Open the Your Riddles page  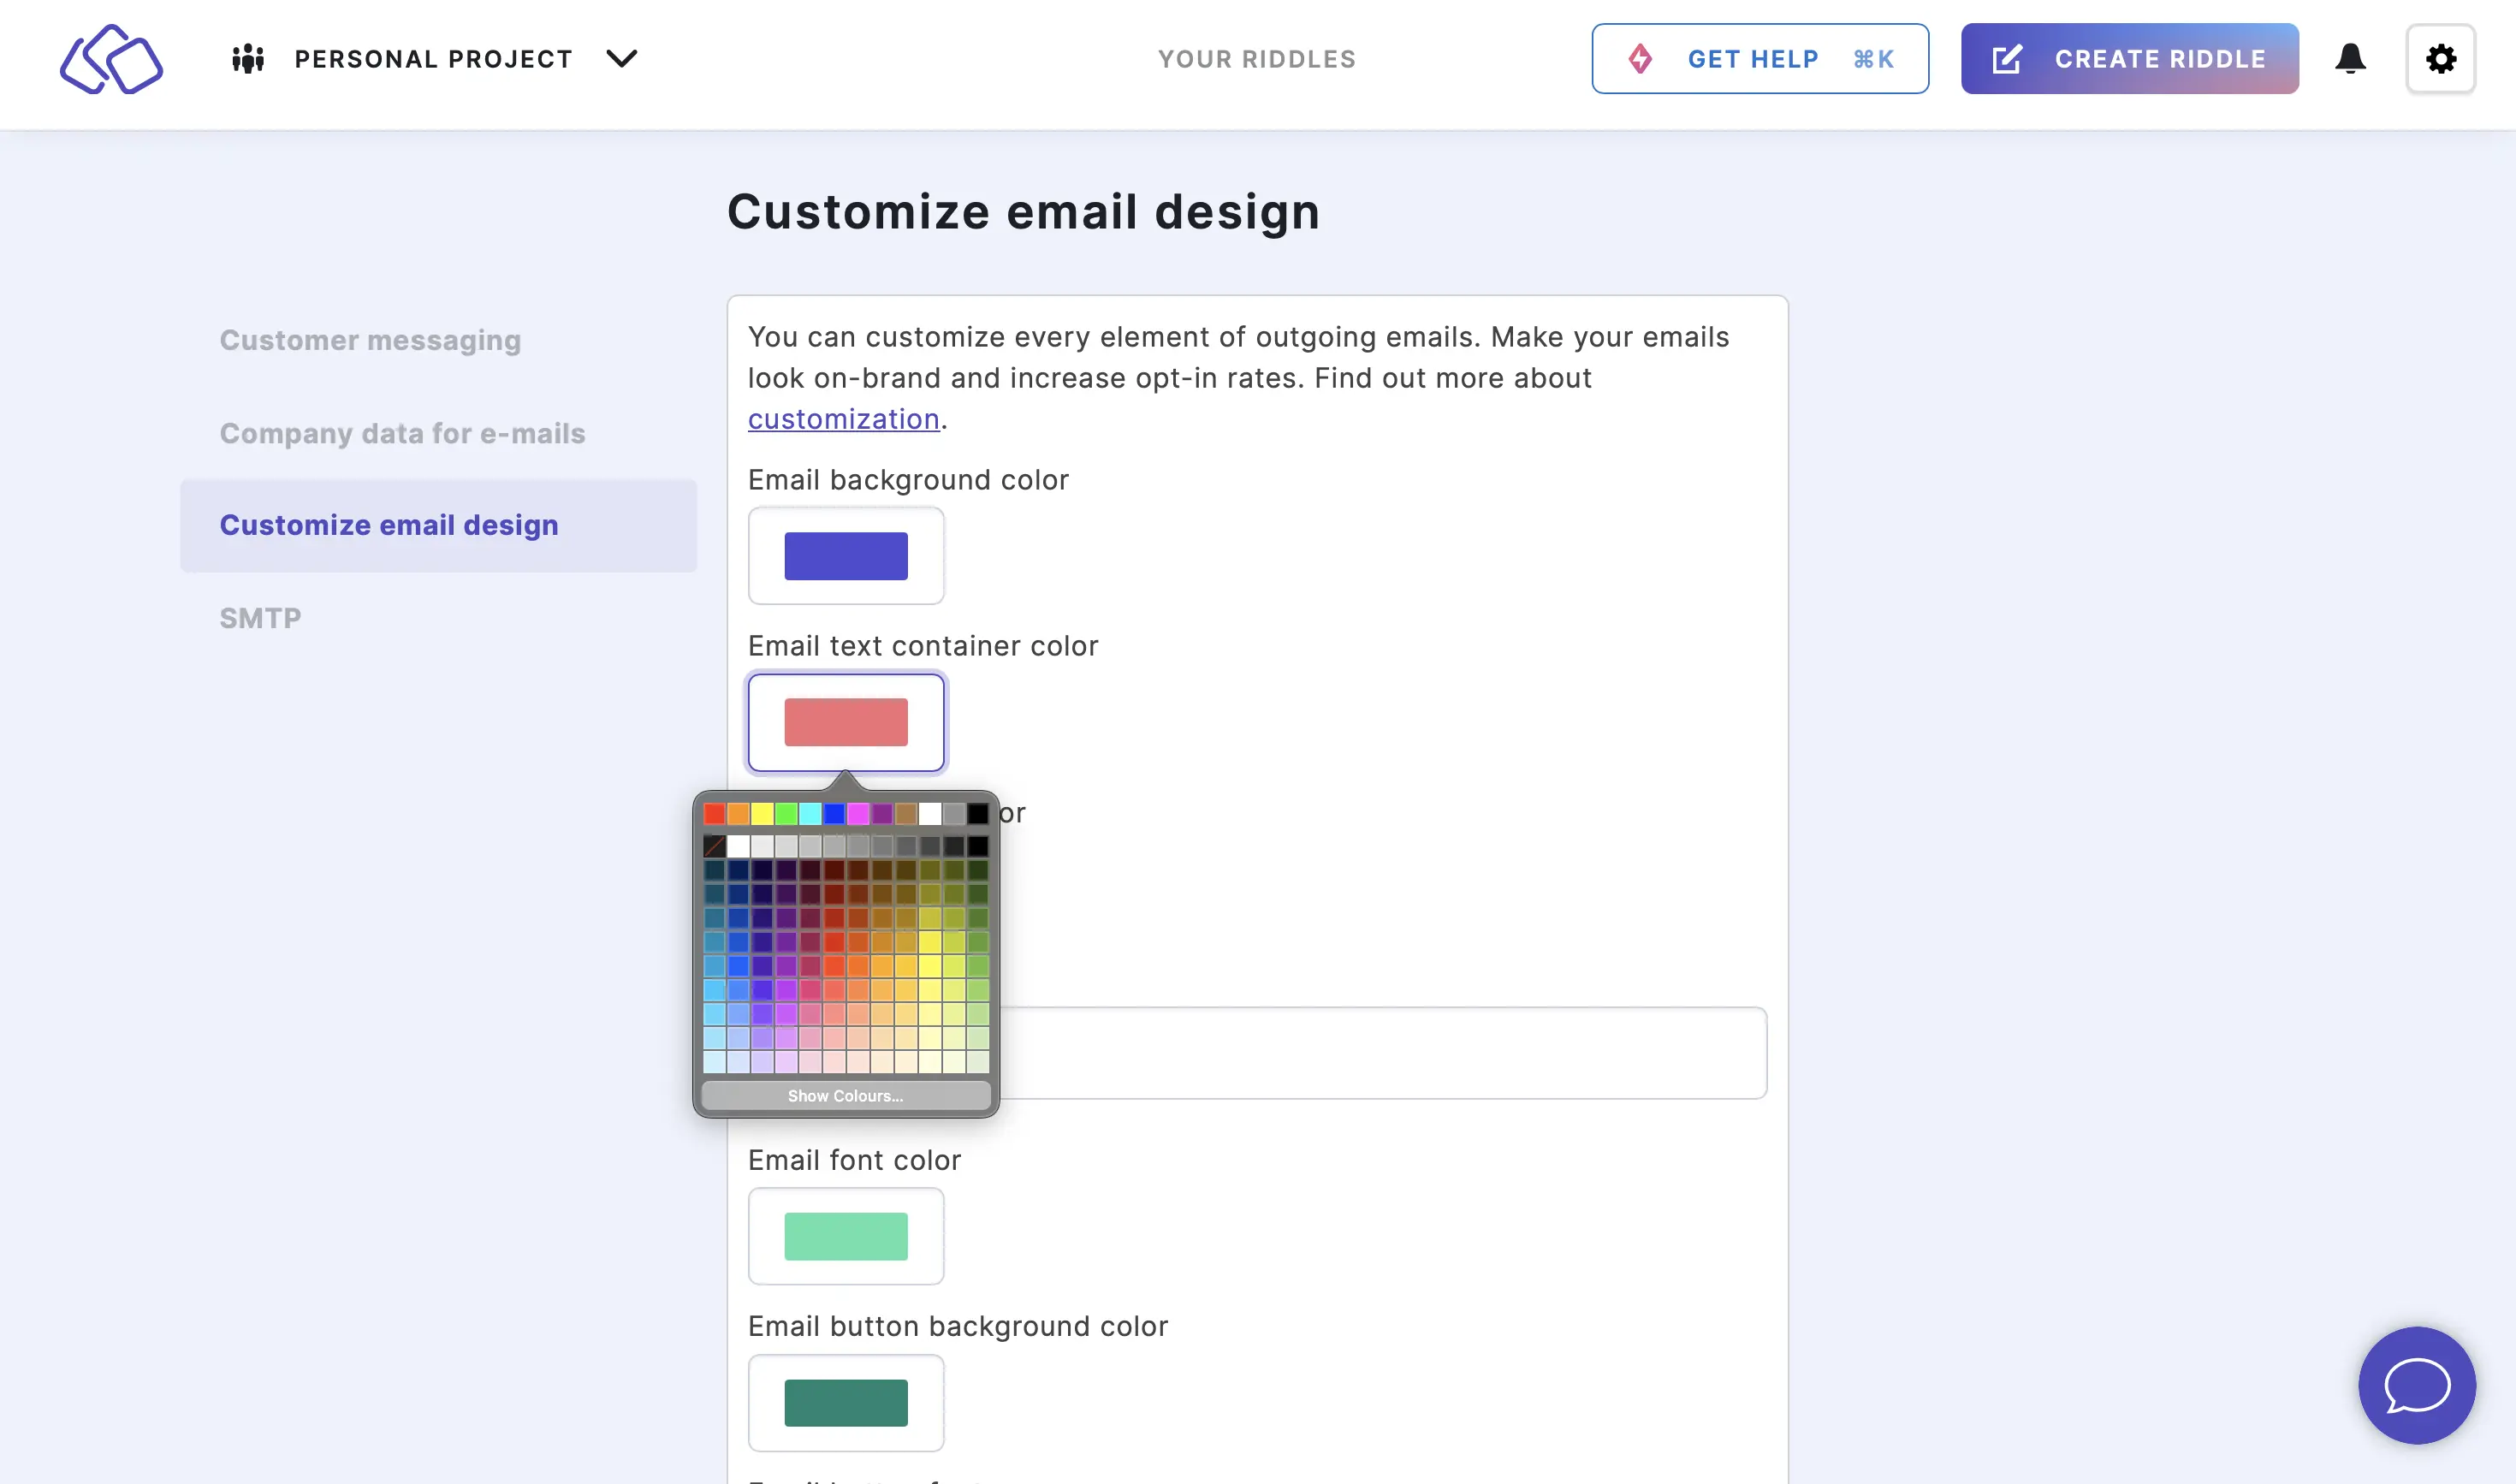point(1257,59)
